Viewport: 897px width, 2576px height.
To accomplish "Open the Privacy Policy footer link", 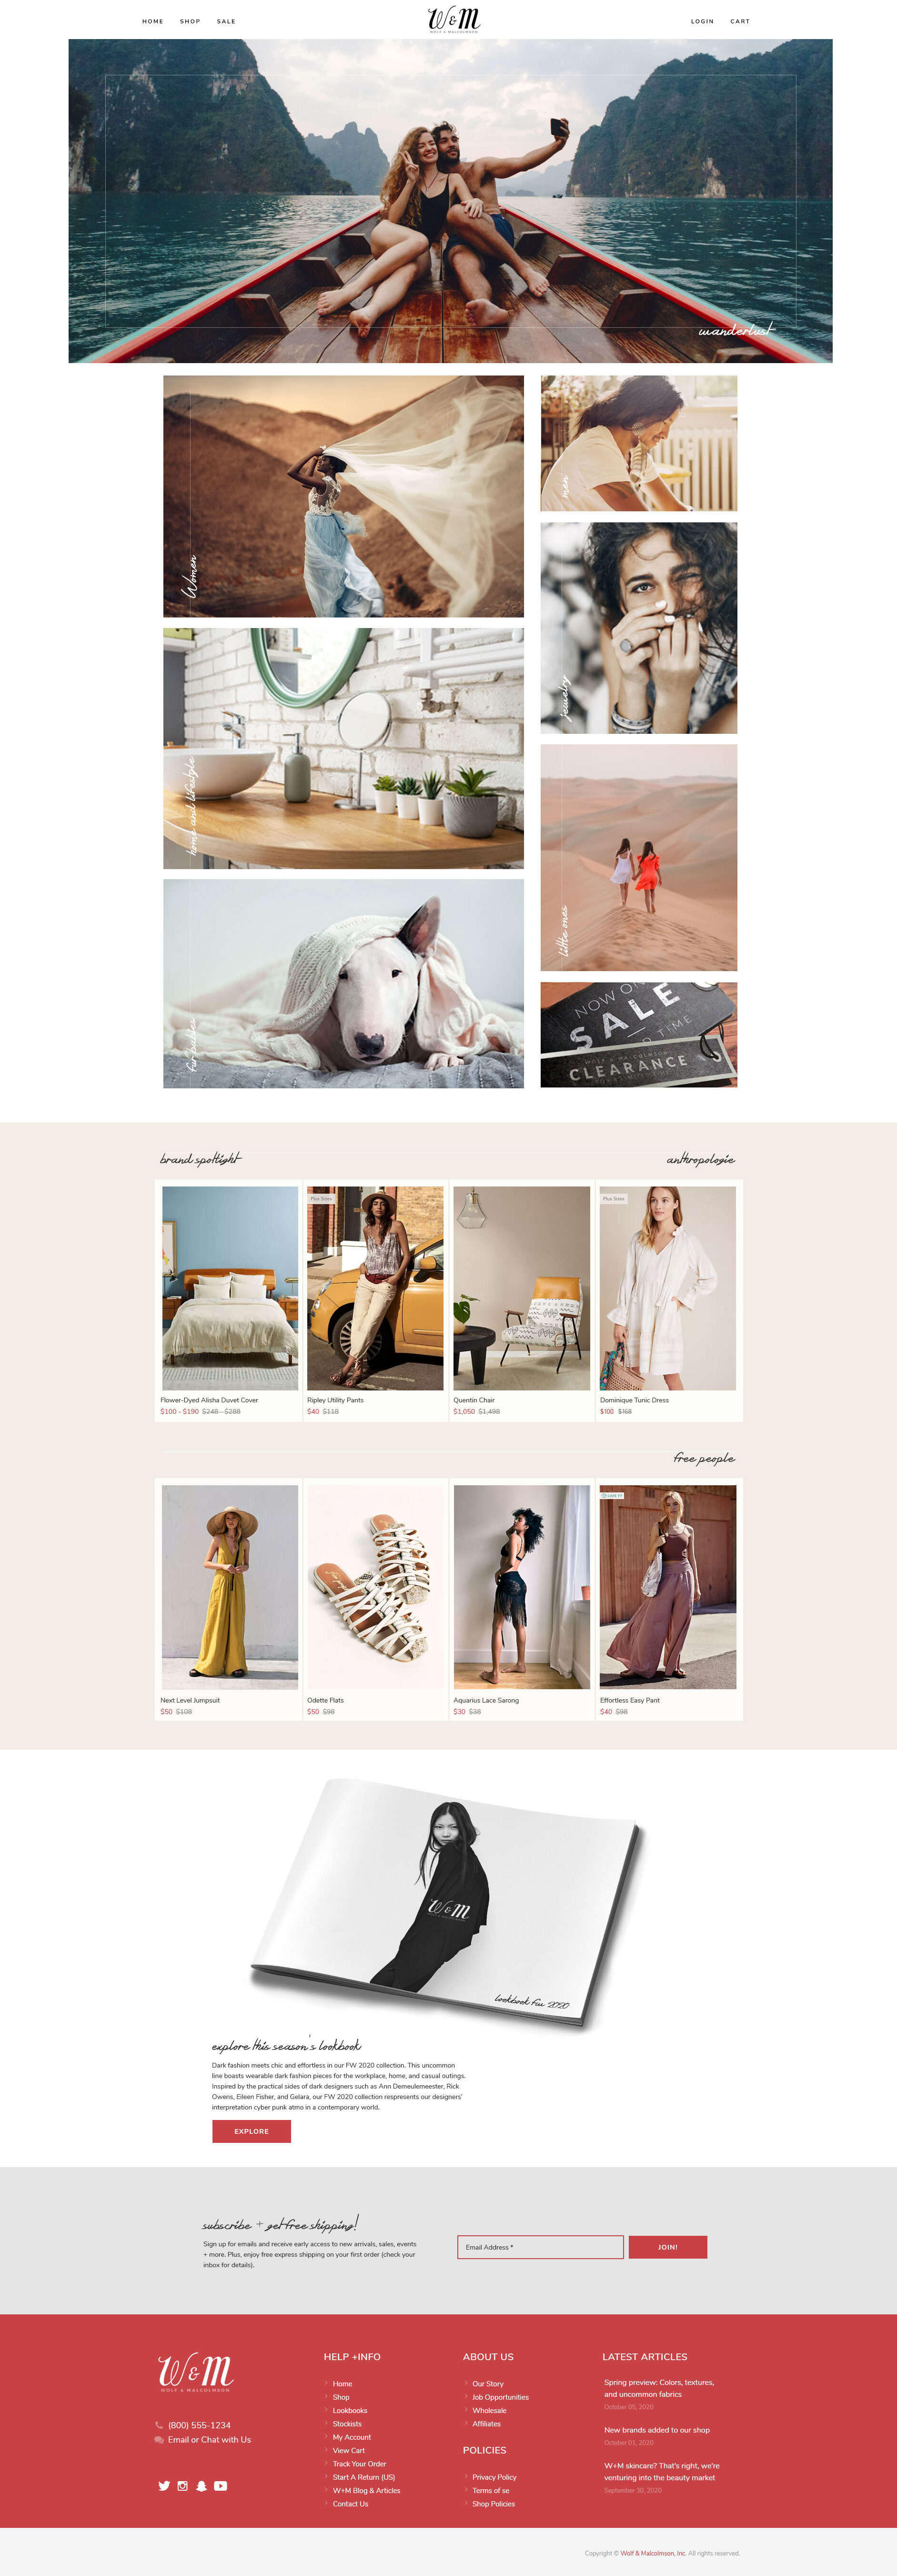I will (494, 2476).
